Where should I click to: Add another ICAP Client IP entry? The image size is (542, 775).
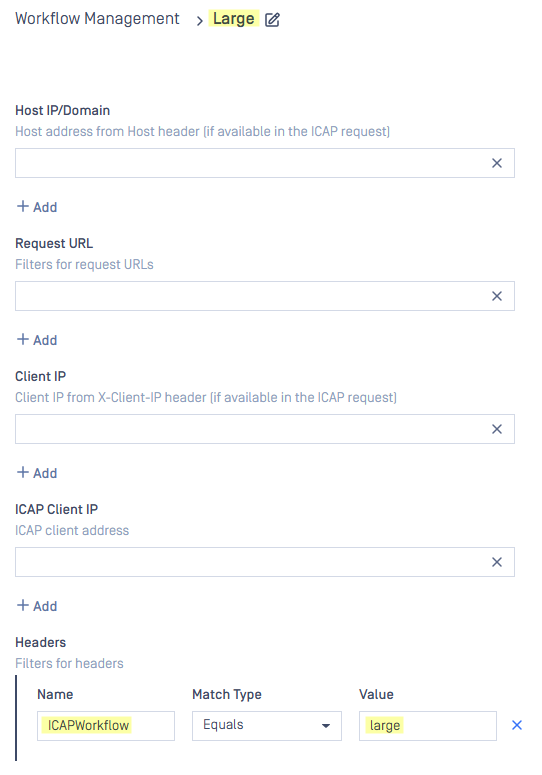(37, 606)
